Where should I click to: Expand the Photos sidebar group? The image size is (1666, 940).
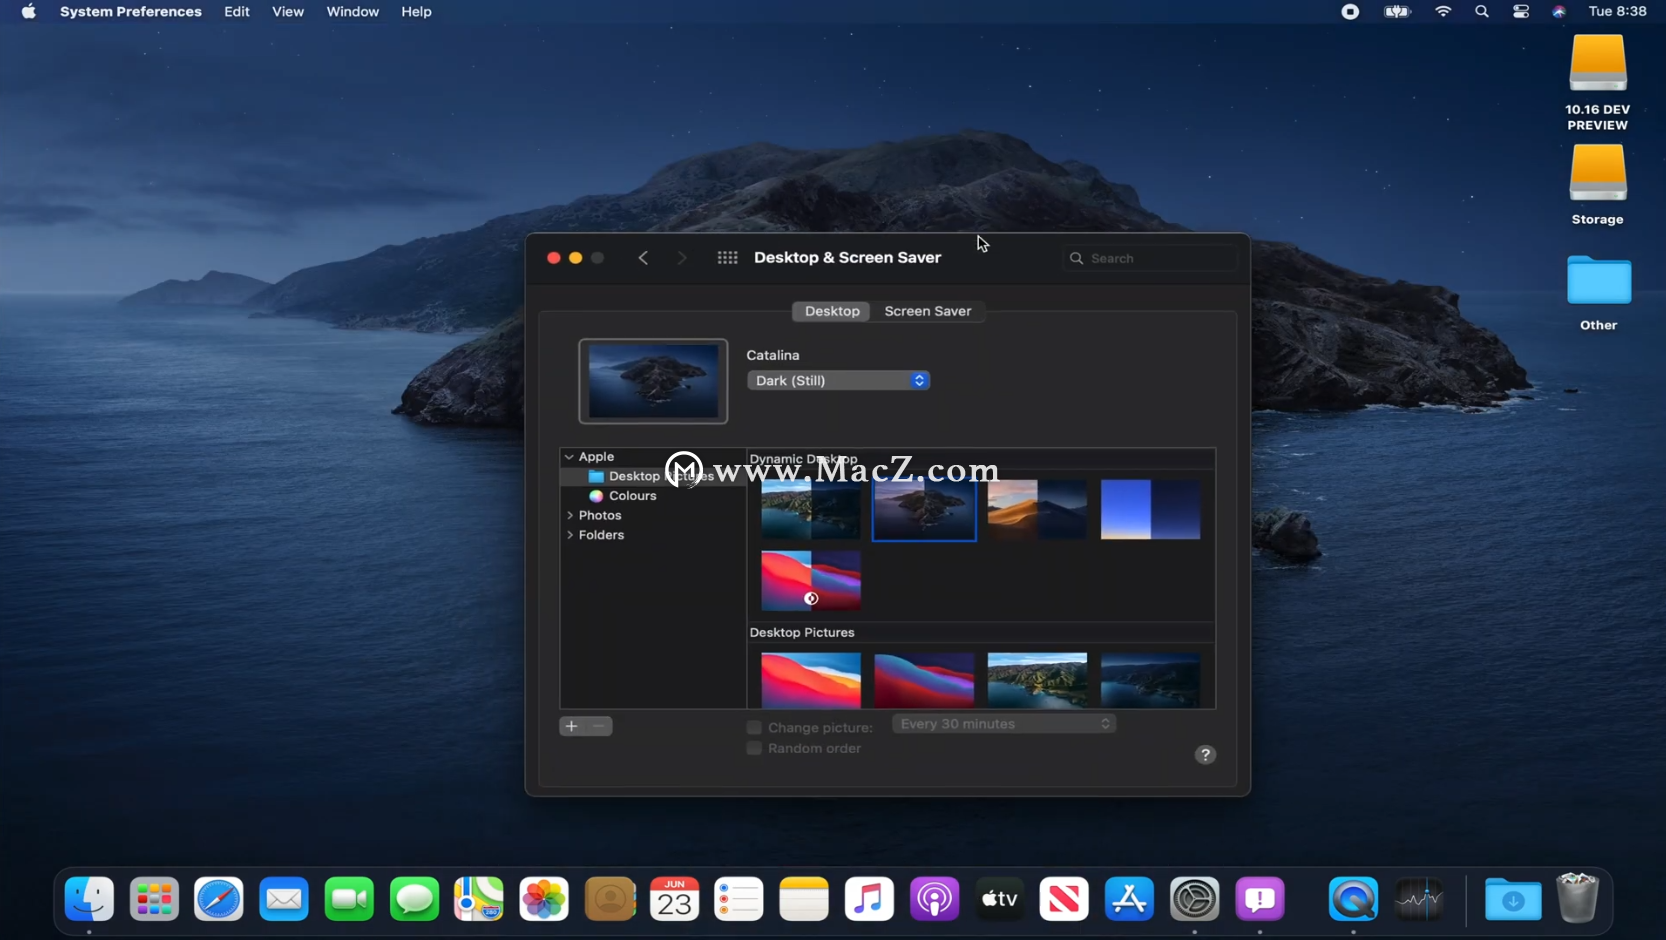(570, 516)
